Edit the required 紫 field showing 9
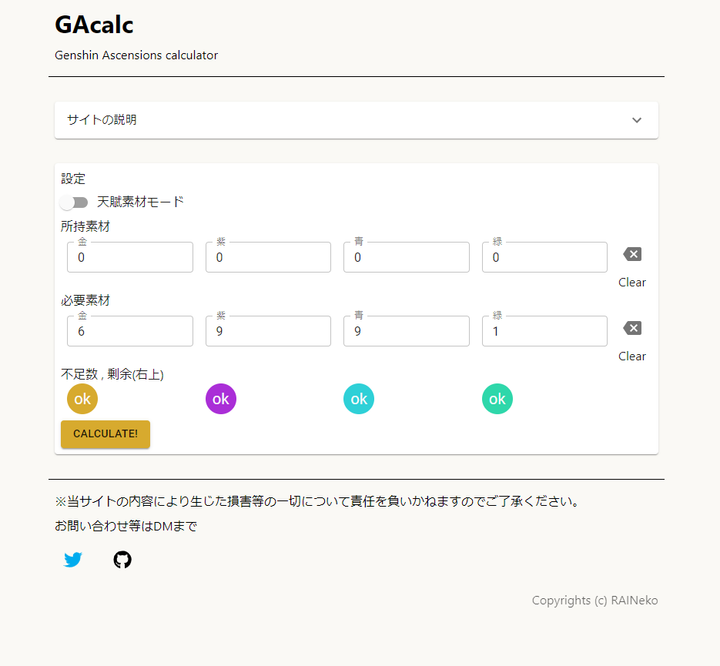 (x=268, y=332)
